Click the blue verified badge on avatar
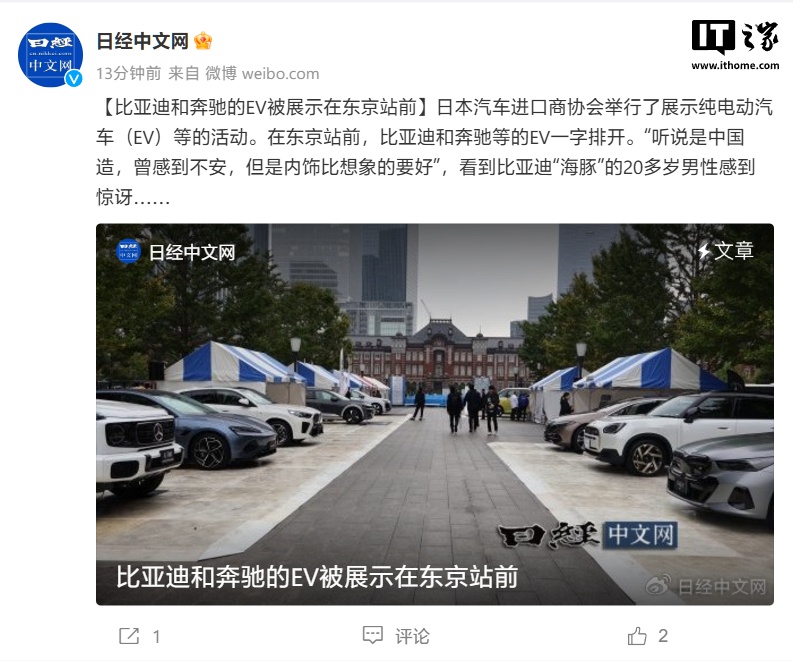This screenshot has width=793, height=661. click(74, 78)
